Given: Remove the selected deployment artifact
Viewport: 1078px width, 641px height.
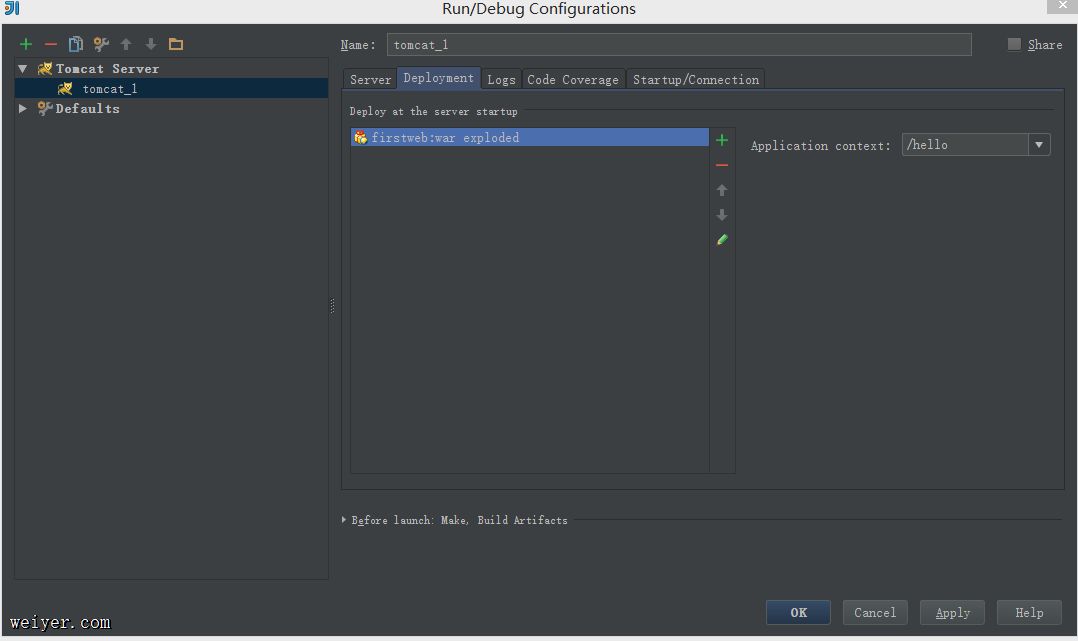Looking at the screenshot, I should [x=722, y=165].
